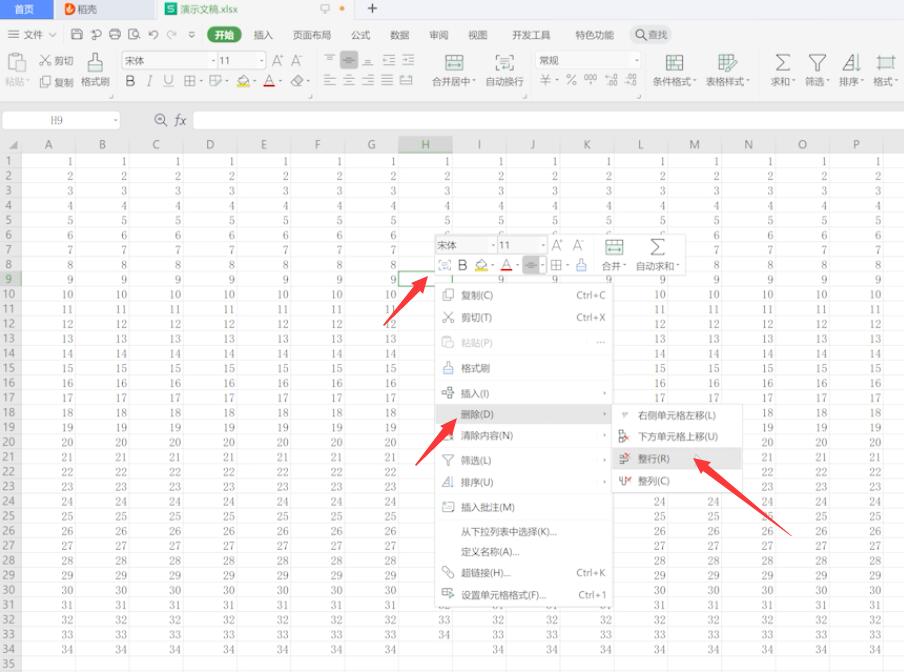Click the 查找 search button
Viewport: 904px width, 672px height.
click(650, 35)
